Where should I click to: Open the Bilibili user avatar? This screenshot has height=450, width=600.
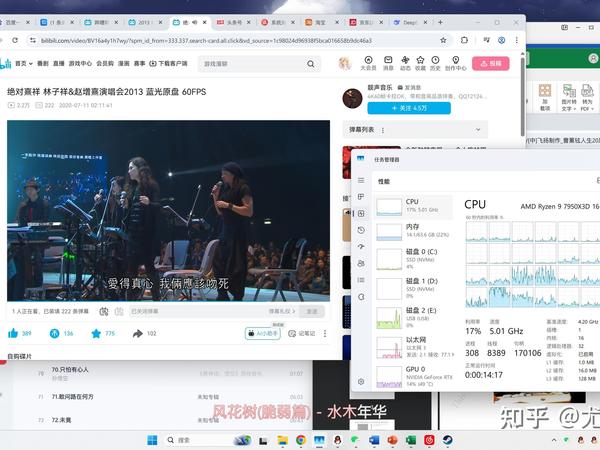click(345, 64)
